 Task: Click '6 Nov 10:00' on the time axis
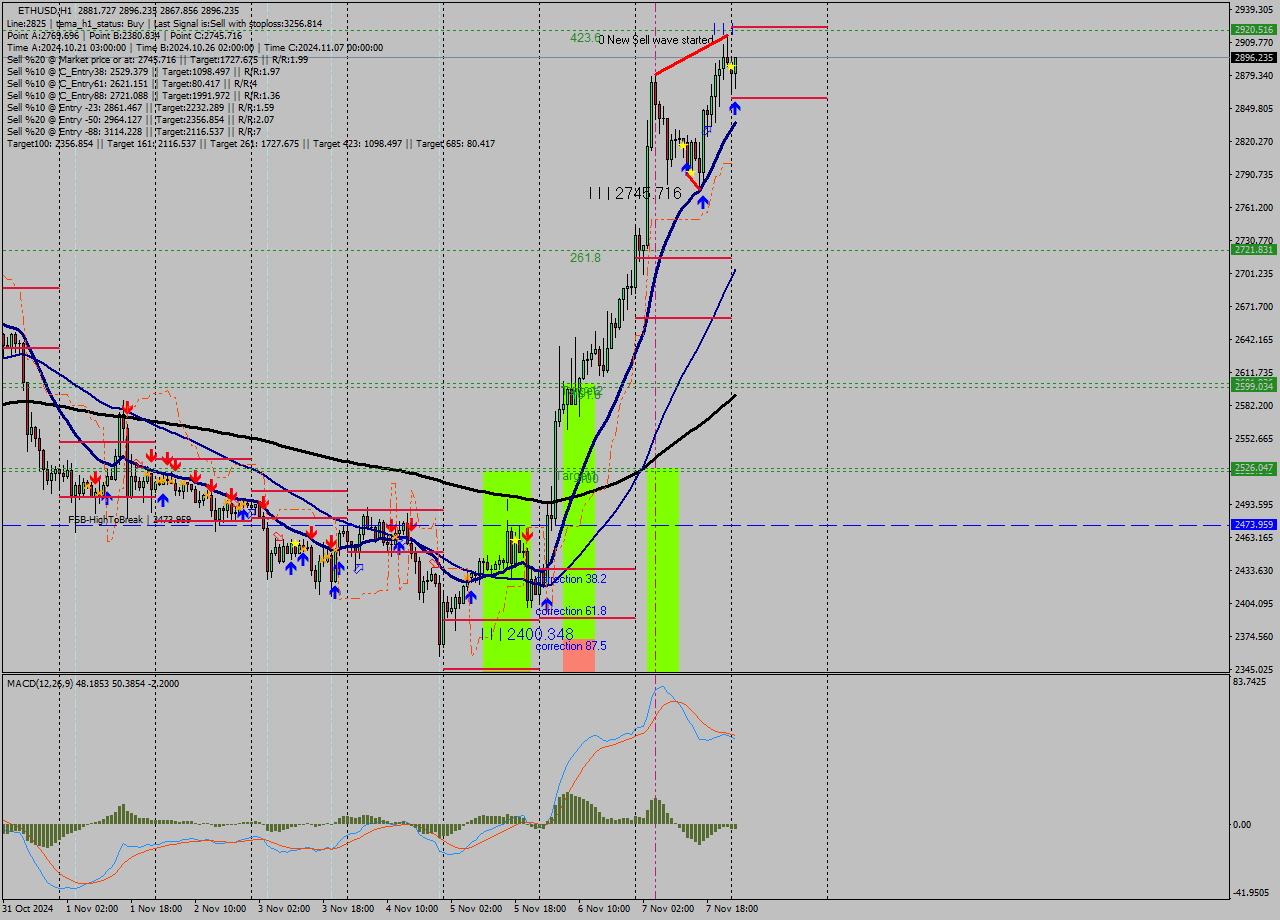[604, 909]
